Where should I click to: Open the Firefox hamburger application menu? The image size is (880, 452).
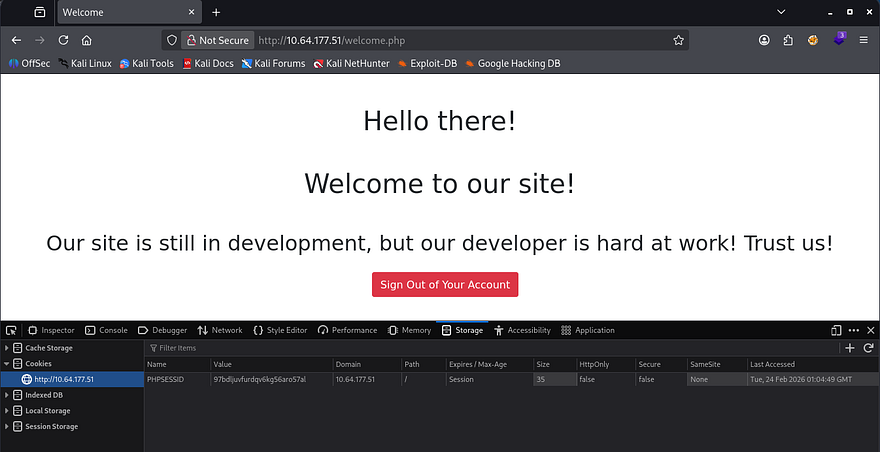863,41
